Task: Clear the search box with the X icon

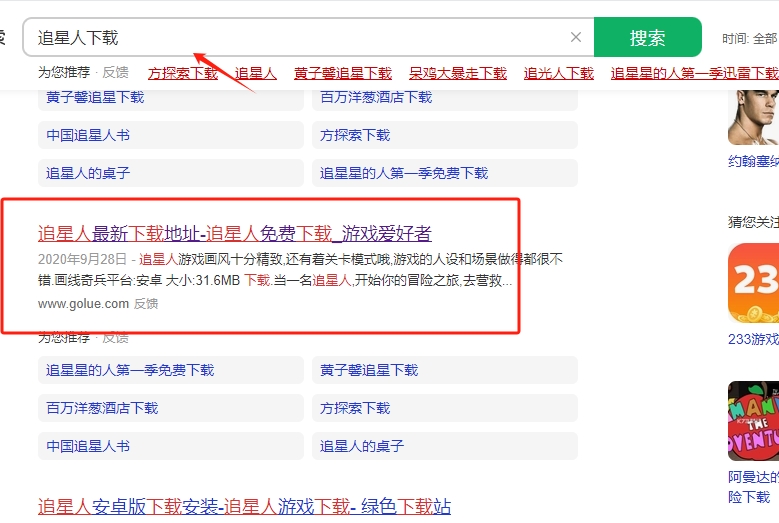Action: click(x=576, y=38)
